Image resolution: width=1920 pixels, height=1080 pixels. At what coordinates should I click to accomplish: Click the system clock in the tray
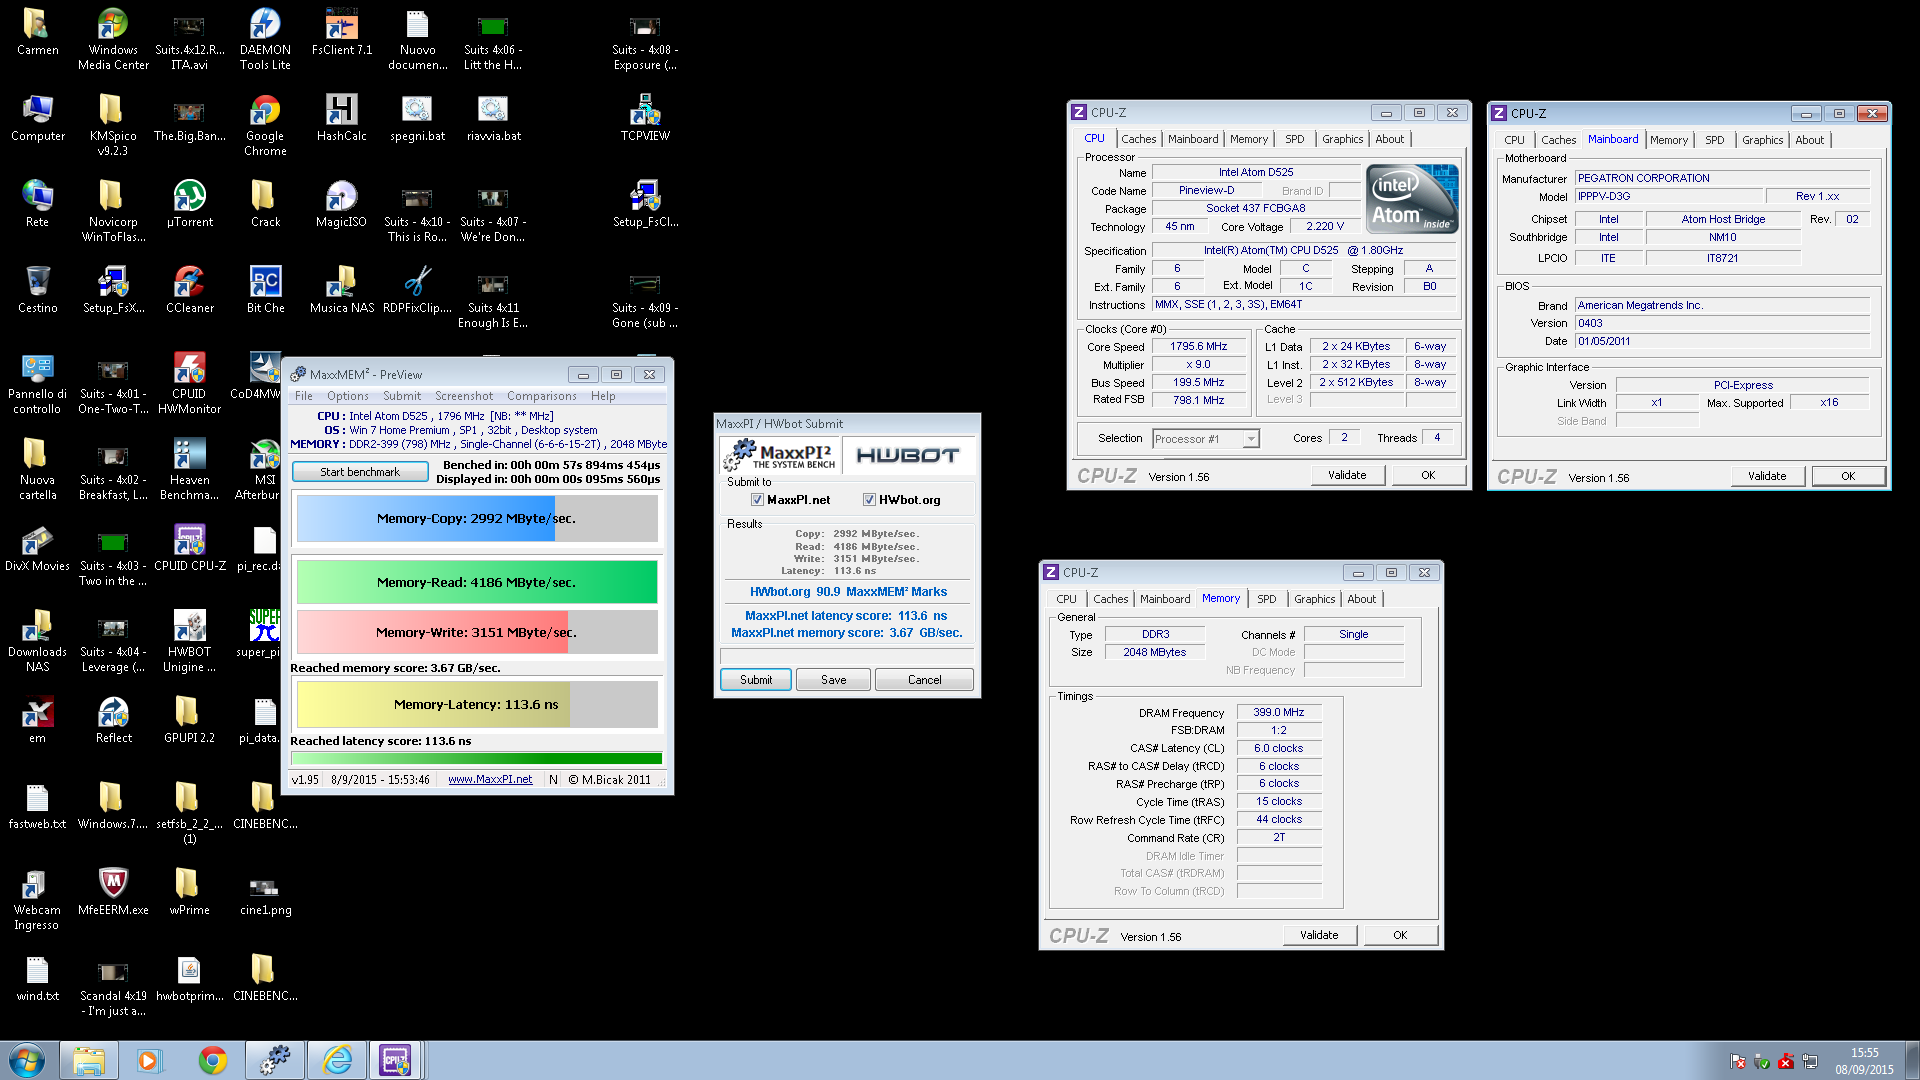pyautogui.click(x=1864, y=1061)
